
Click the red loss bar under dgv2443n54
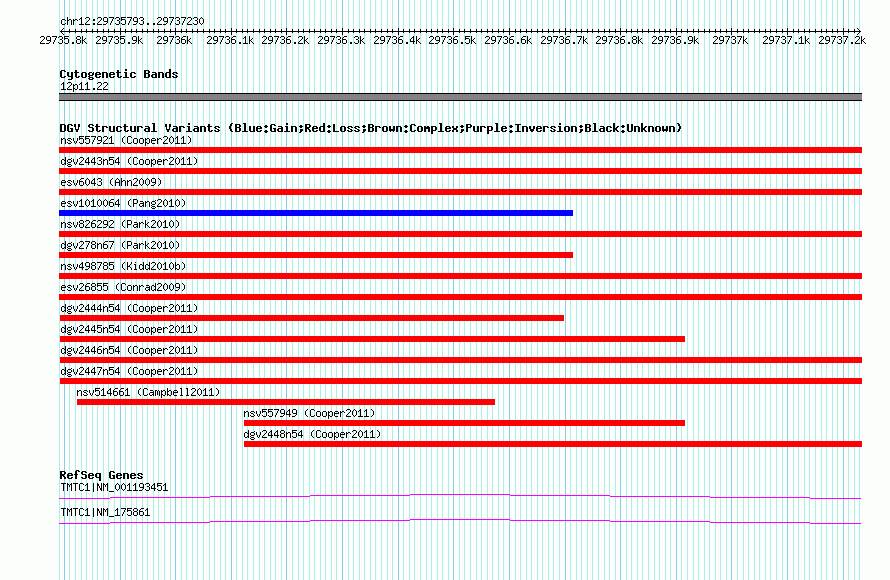point(460,171)
